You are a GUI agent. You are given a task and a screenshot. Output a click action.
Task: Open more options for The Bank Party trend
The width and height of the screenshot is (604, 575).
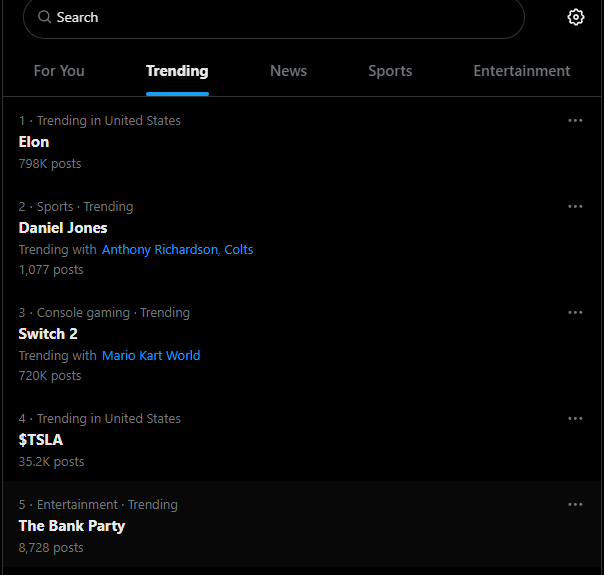click(575, 505)
